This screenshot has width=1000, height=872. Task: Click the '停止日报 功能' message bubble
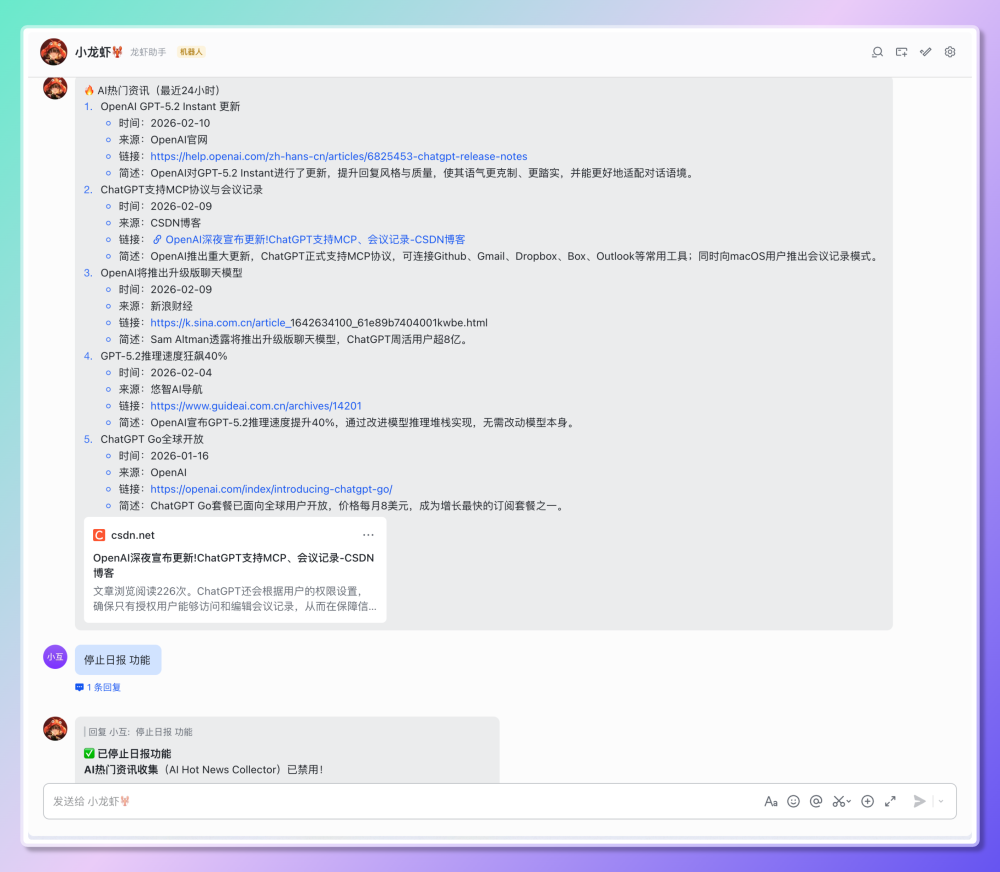tap(117, 659)
